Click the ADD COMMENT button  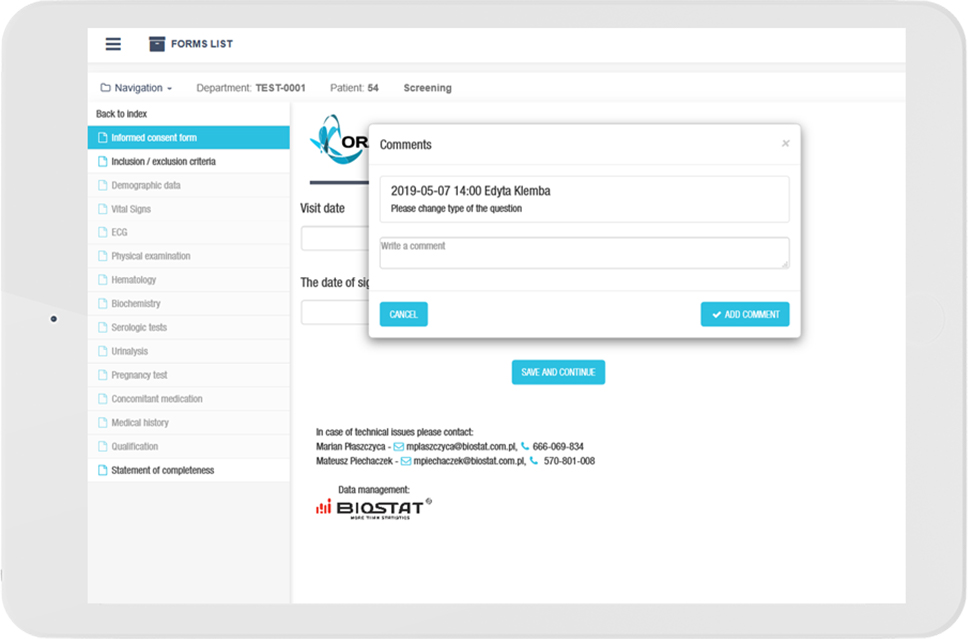click(745, 314)
